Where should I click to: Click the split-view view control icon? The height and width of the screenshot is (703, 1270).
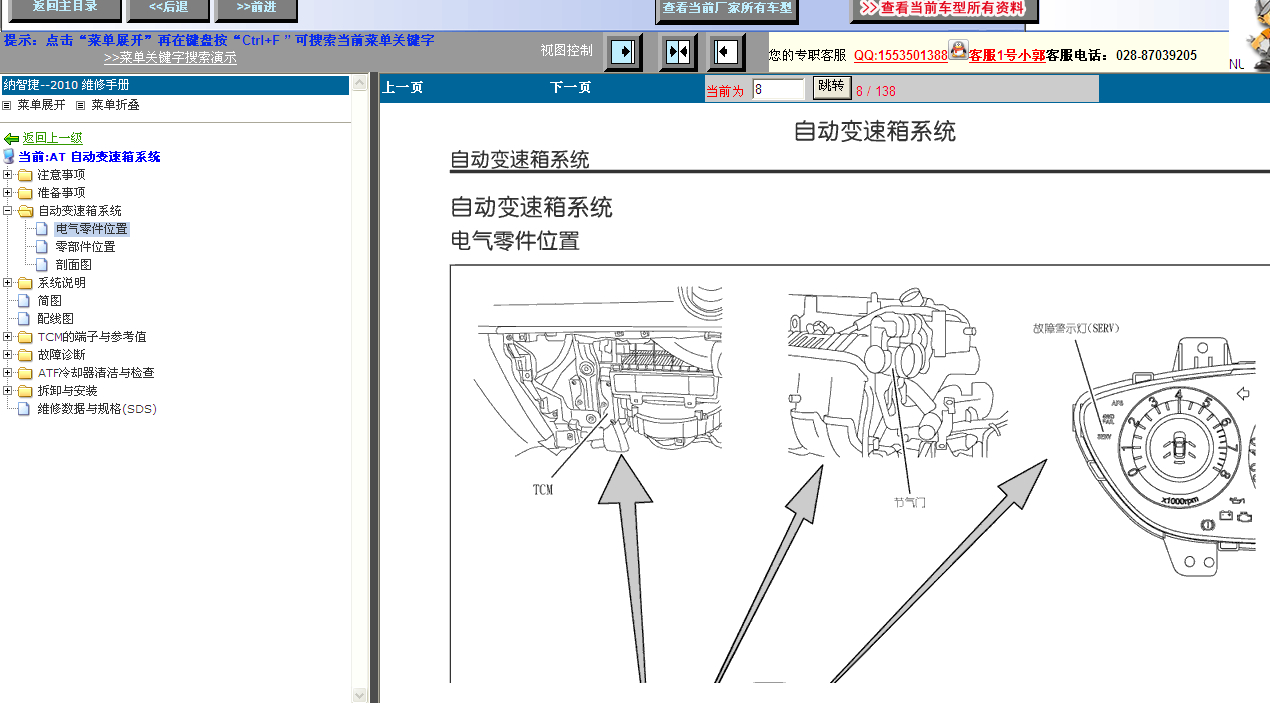click(x=678, y=51)
